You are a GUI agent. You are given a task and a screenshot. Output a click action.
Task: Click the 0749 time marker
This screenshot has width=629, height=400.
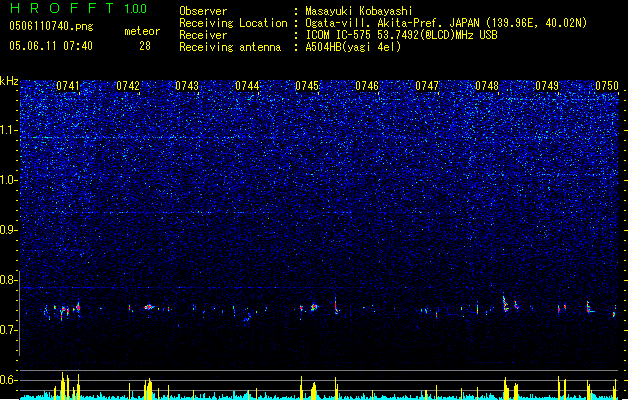[547, 86]
